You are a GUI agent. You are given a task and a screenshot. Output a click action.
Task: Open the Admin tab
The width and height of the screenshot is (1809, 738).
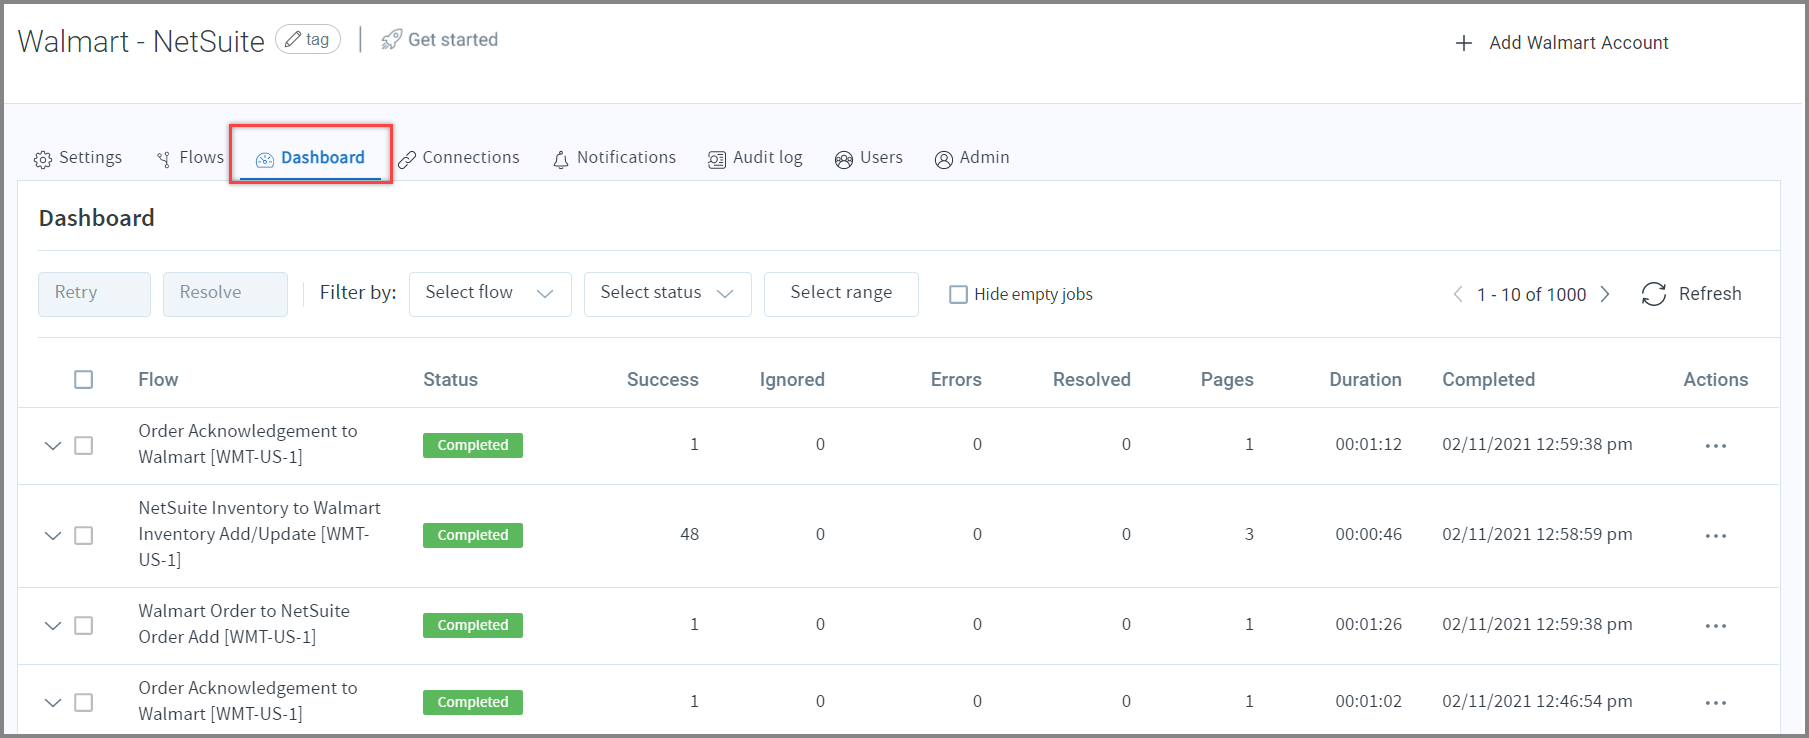[972, 158]
